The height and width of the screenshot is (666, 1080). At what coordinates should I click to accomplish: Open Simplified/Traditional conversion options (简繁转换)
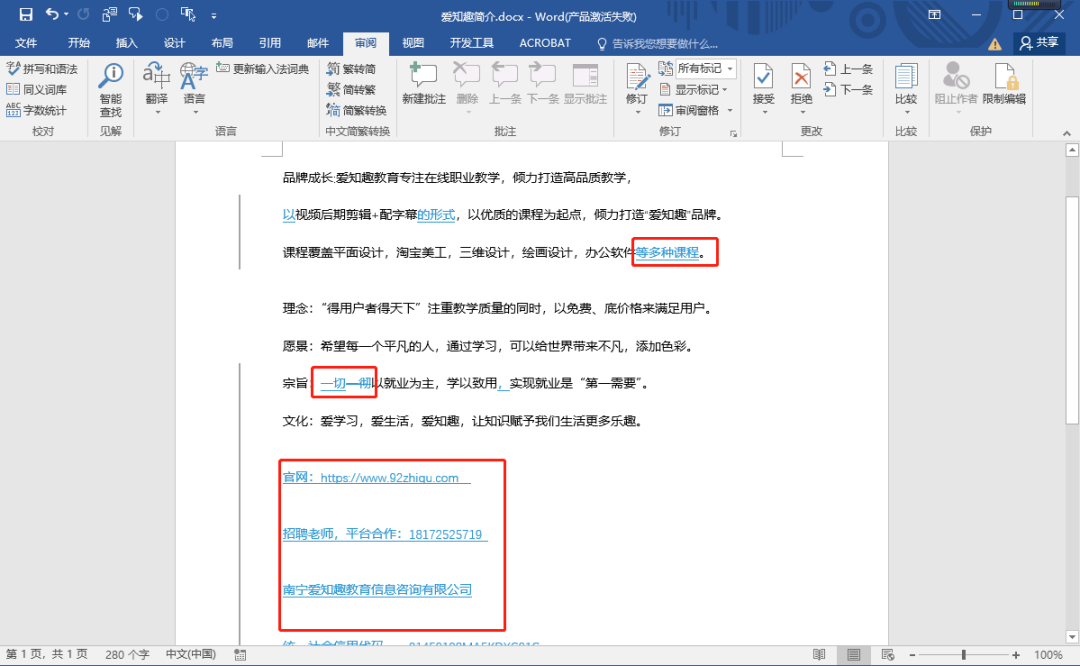tap(356, 110)
